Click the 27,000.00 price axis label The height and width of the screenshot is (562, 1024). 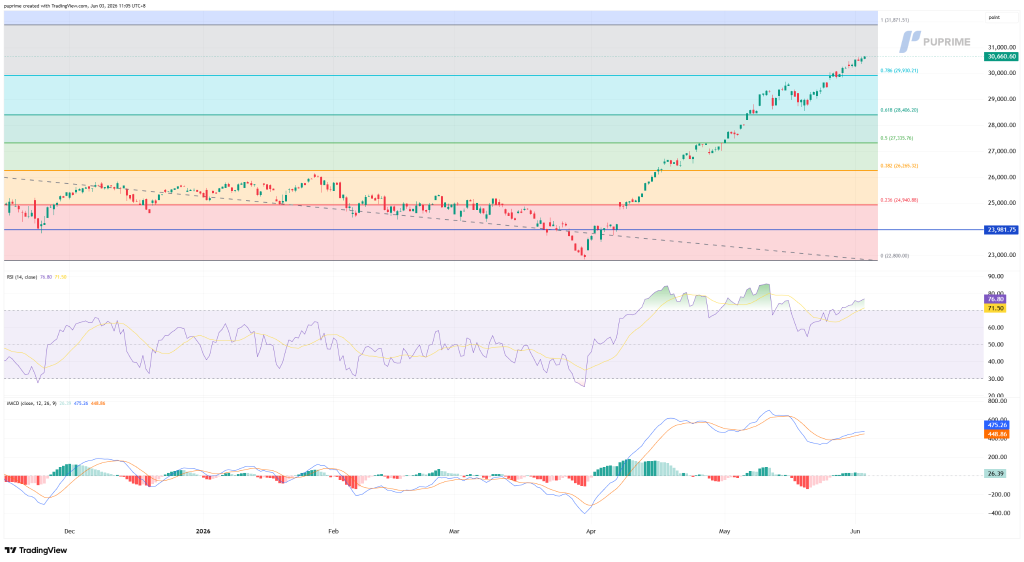1002,151
